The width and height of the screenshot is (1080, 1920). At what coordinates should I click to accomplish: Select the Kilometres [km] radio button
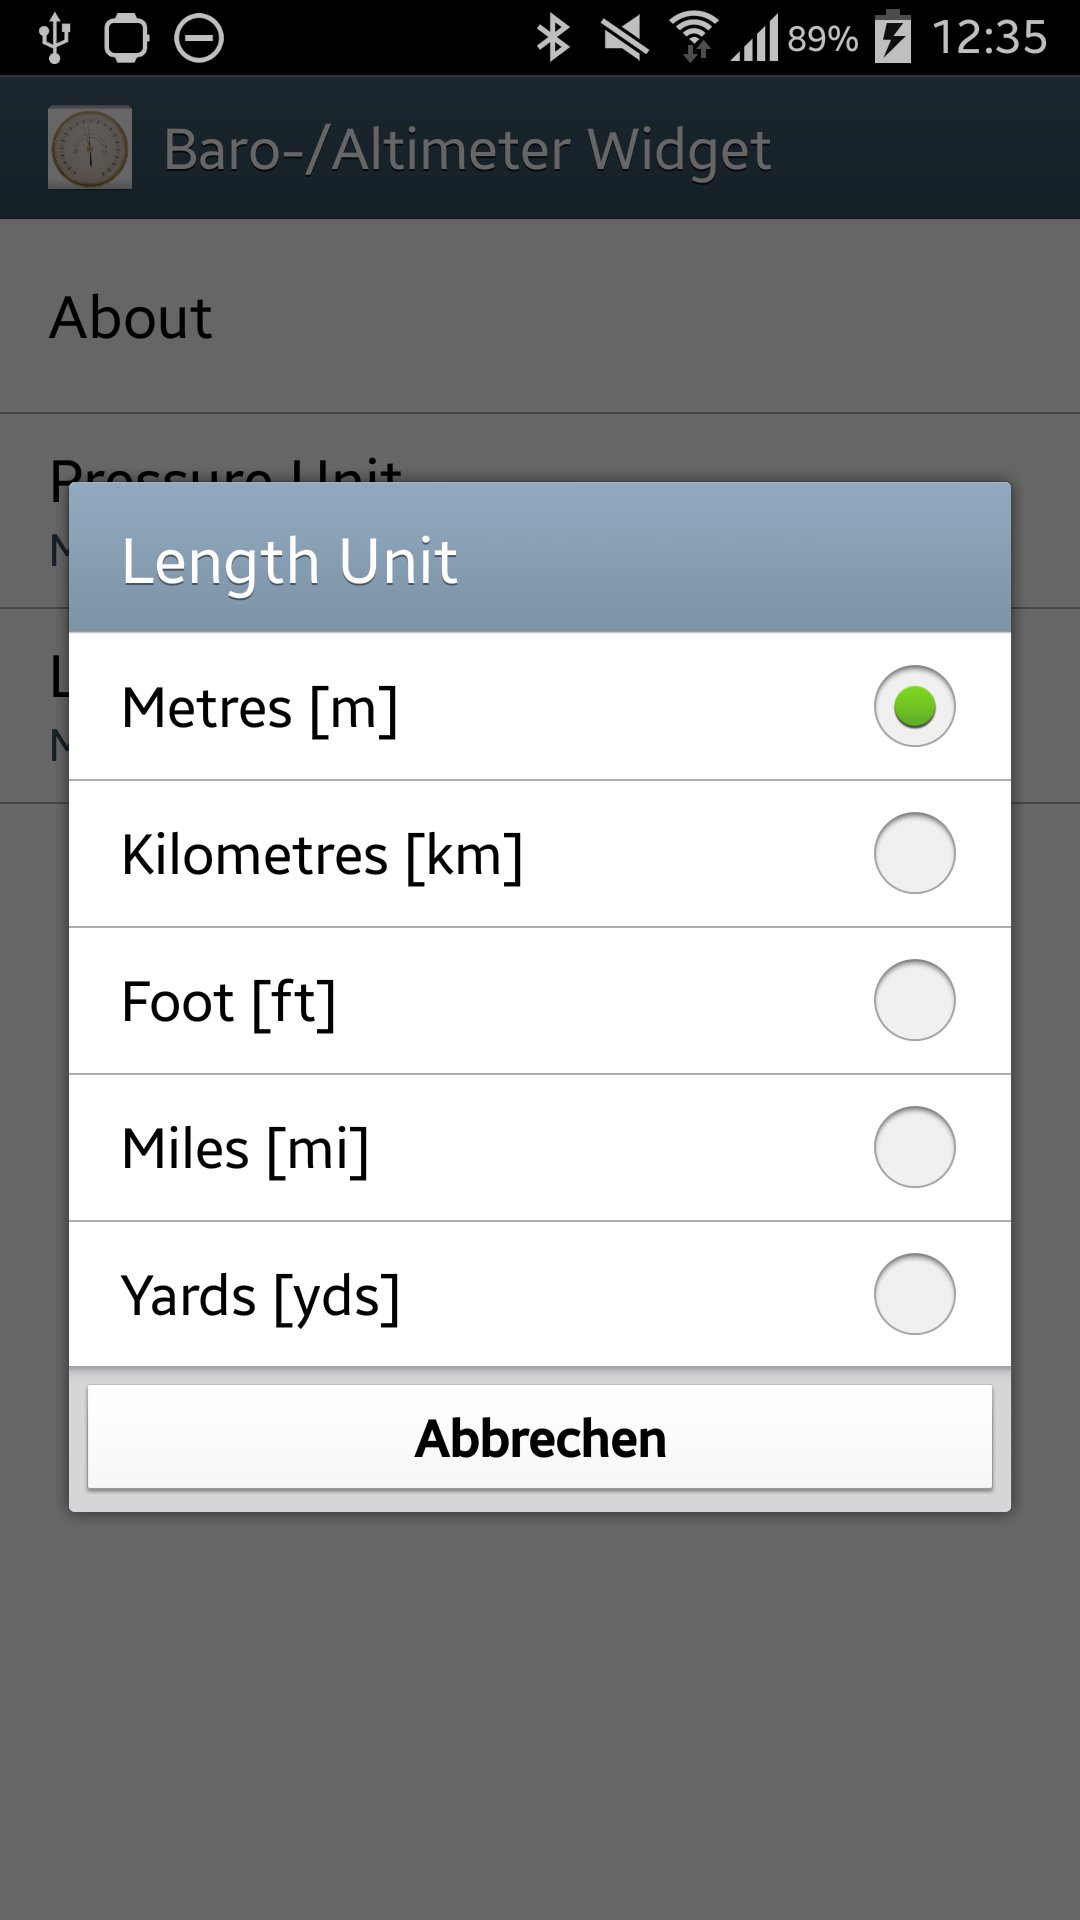pos(914,853)
